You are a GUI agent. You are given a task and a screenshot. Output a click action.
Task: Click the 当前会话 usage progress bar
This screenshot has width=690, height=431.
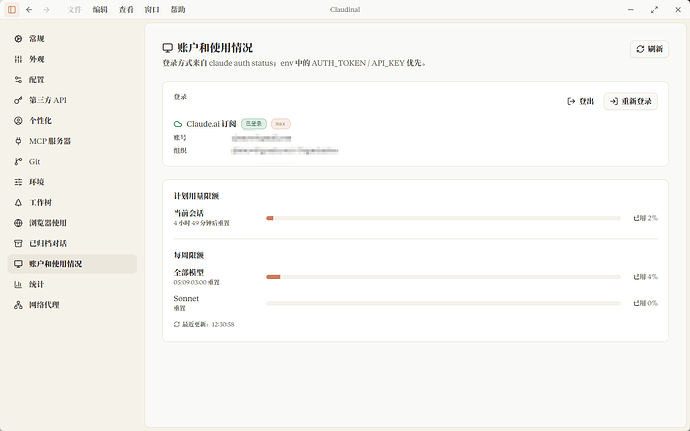[x=443, y=218]
